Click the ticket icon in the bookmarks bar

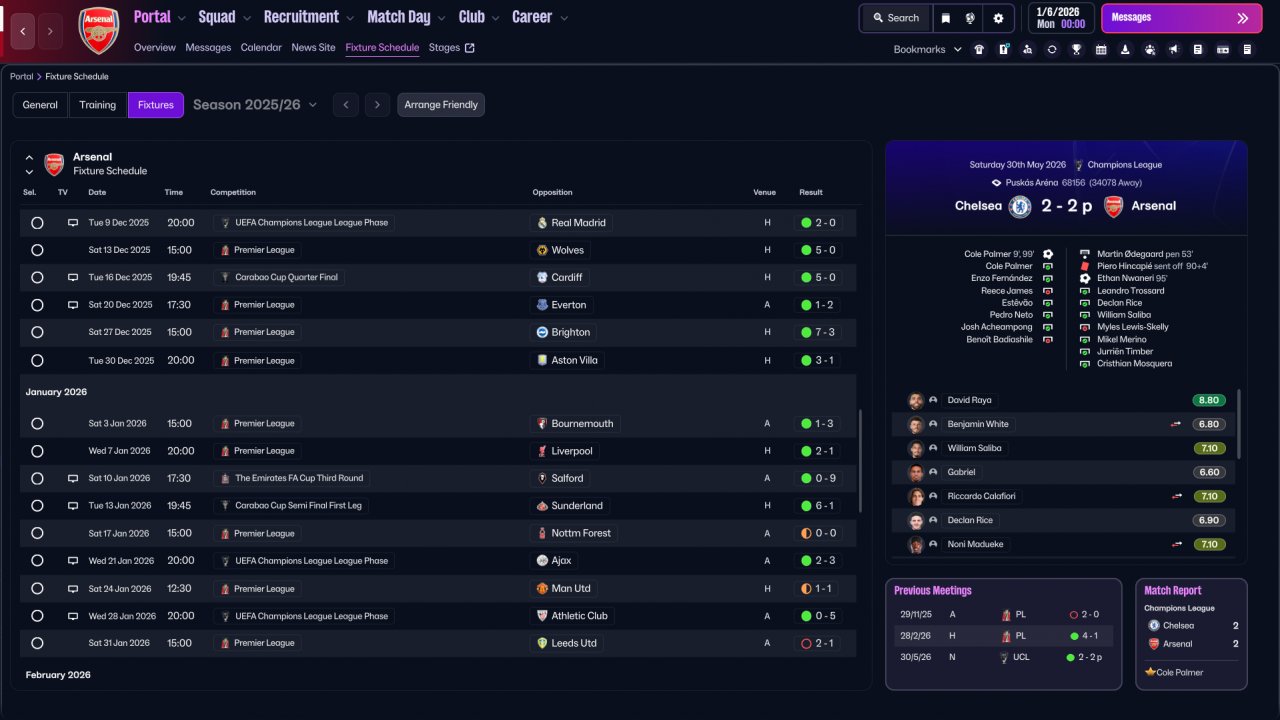tap(1223, 49)
